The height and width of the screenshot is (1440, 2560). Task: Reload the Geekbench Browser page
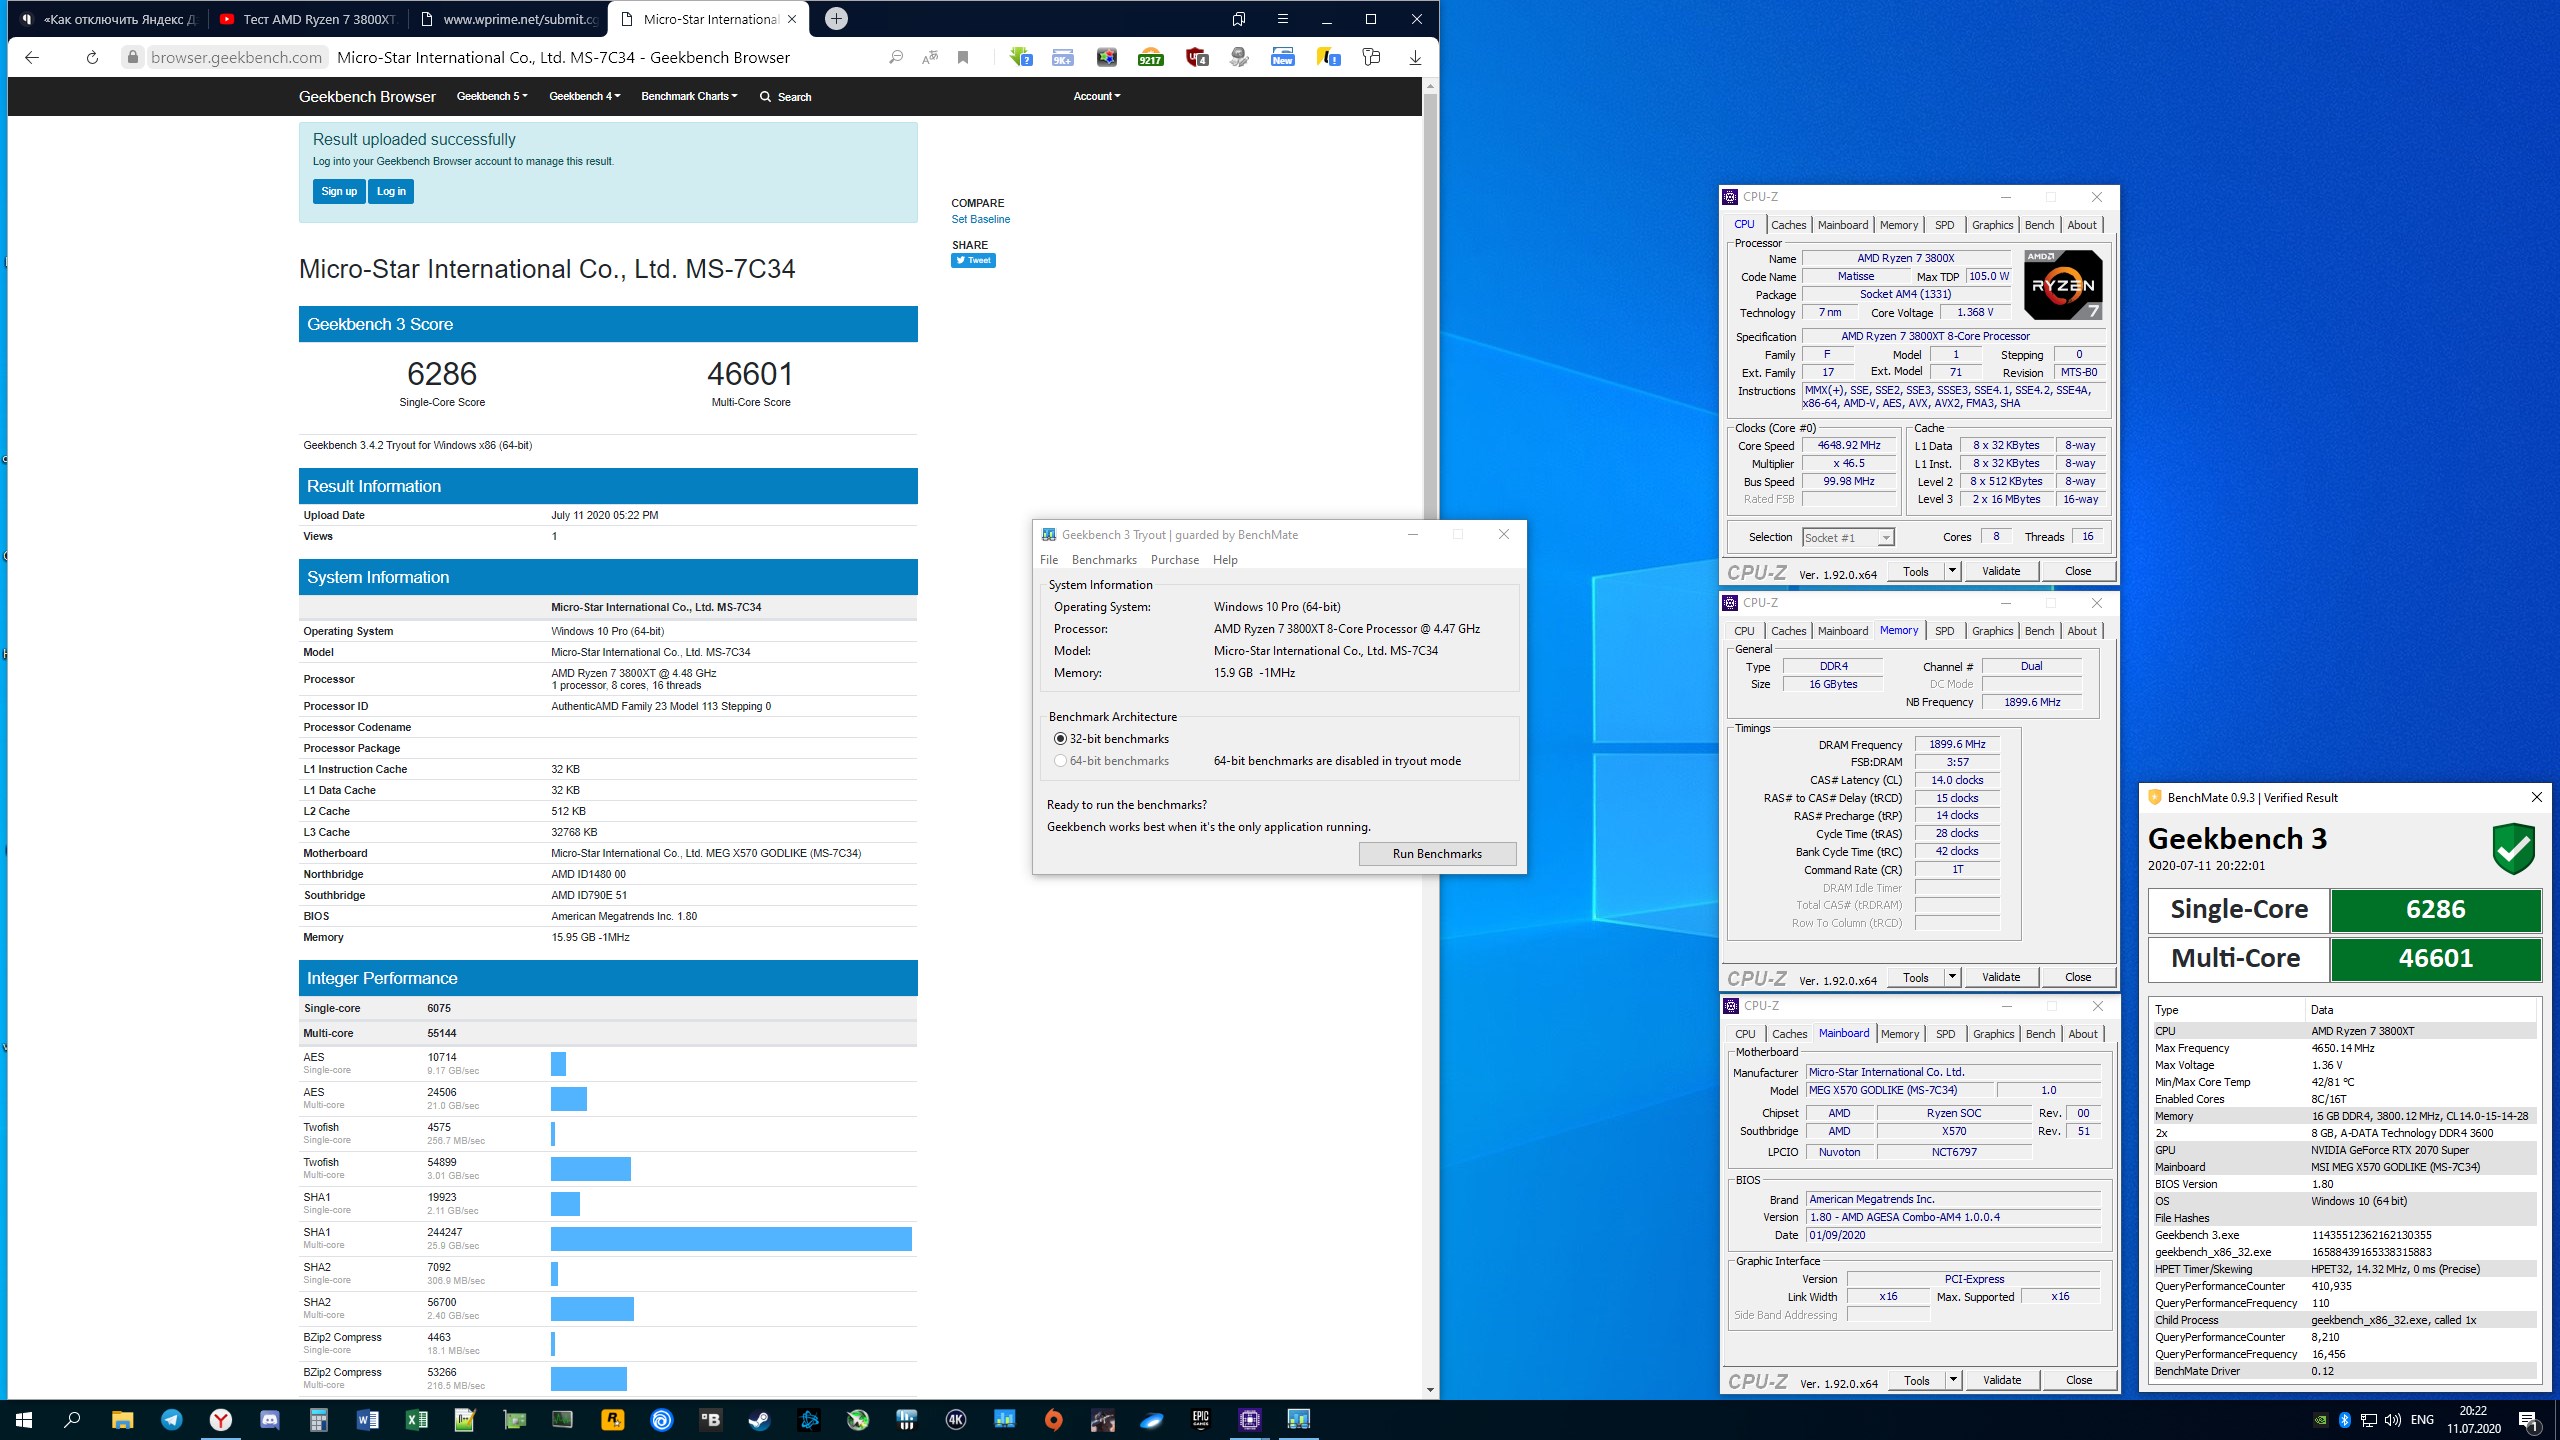click(92, 58)
